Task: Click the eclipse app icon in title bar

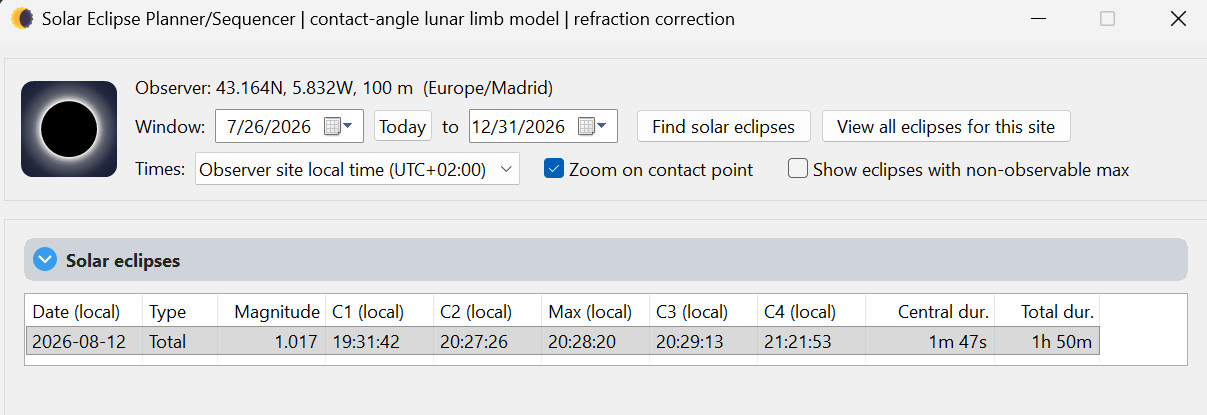Action: (22, 19)
